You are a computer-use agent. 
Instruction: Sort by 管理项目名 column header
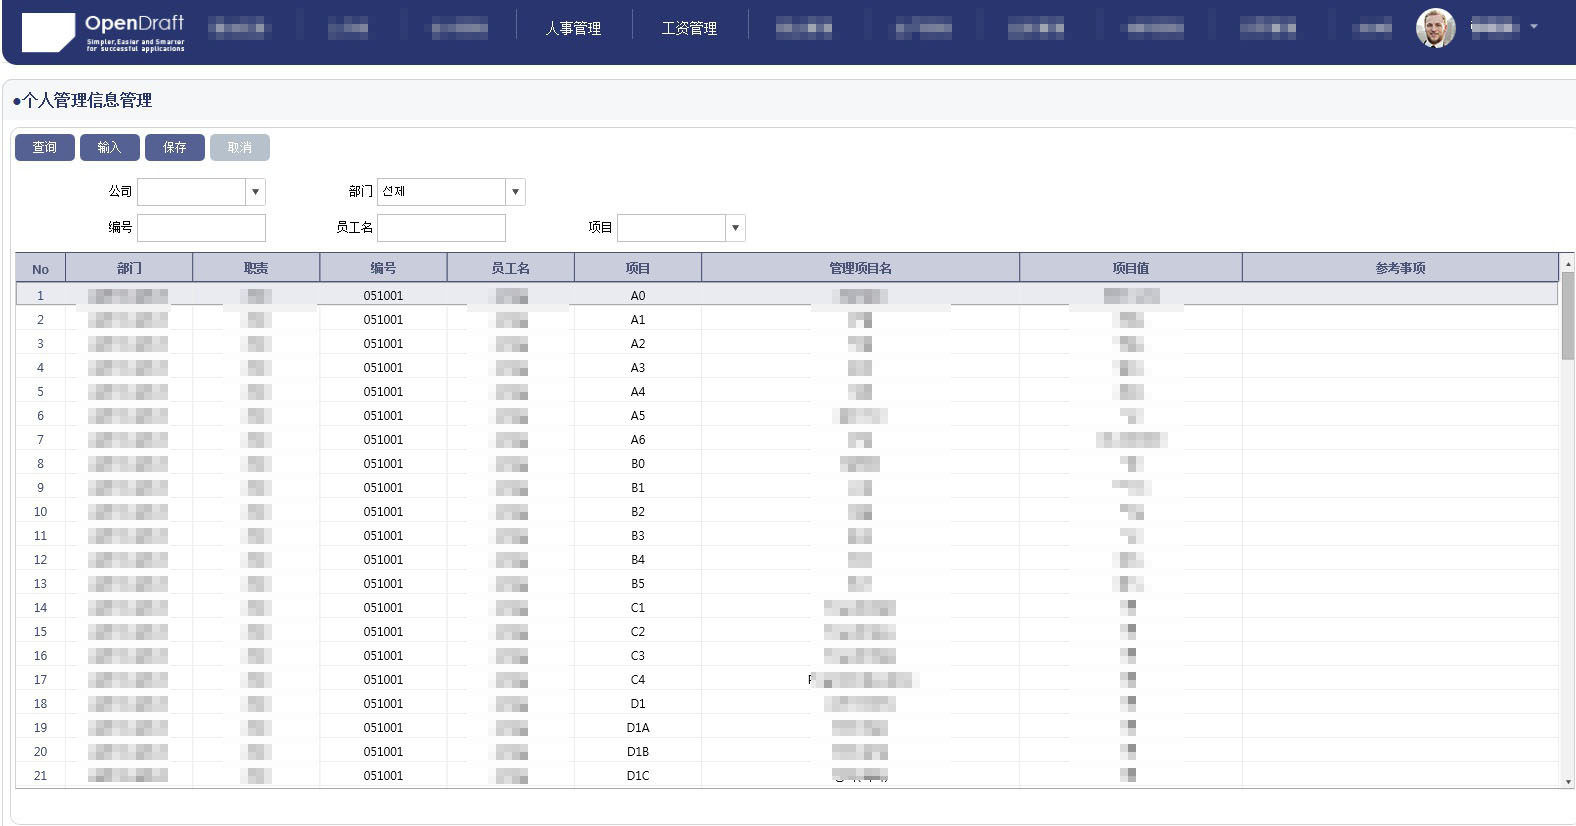860,268
